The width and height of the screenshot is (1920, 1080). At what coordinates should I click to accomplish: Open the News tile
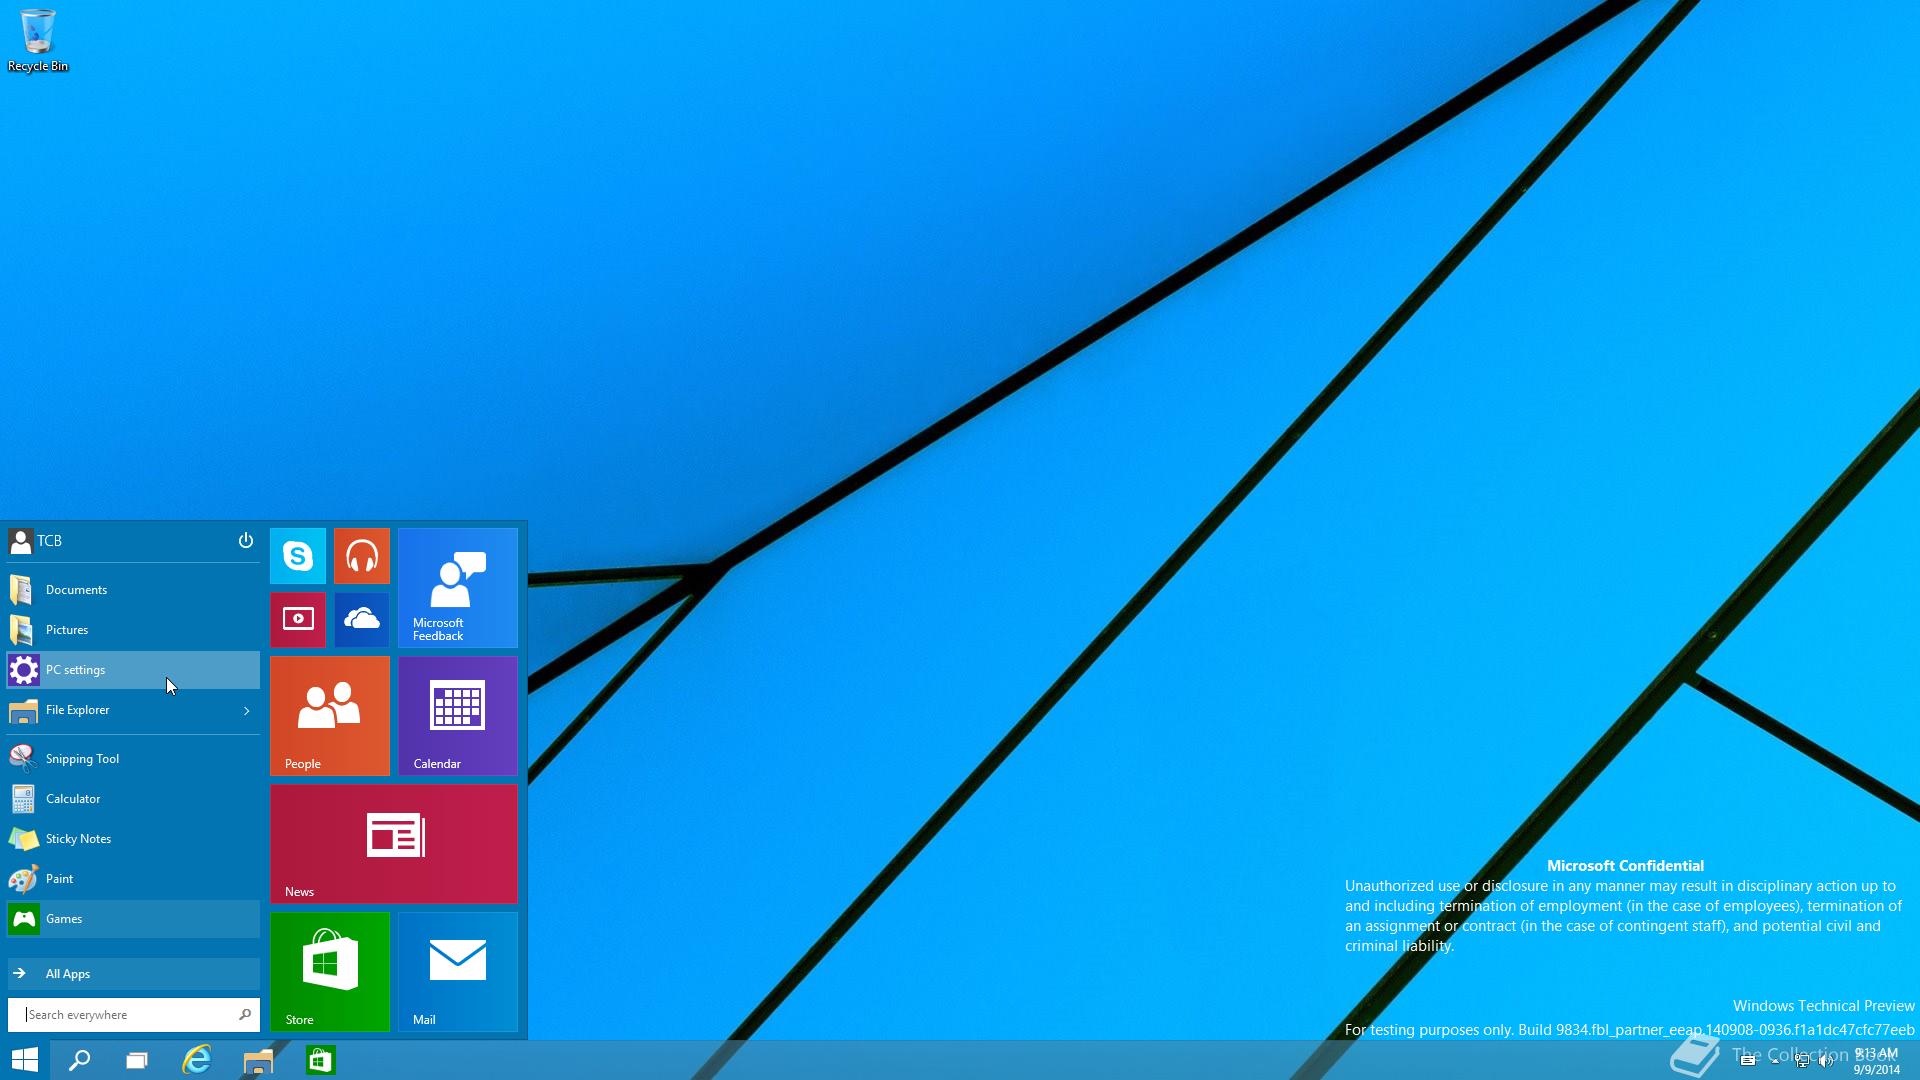(x=394, y=844)
